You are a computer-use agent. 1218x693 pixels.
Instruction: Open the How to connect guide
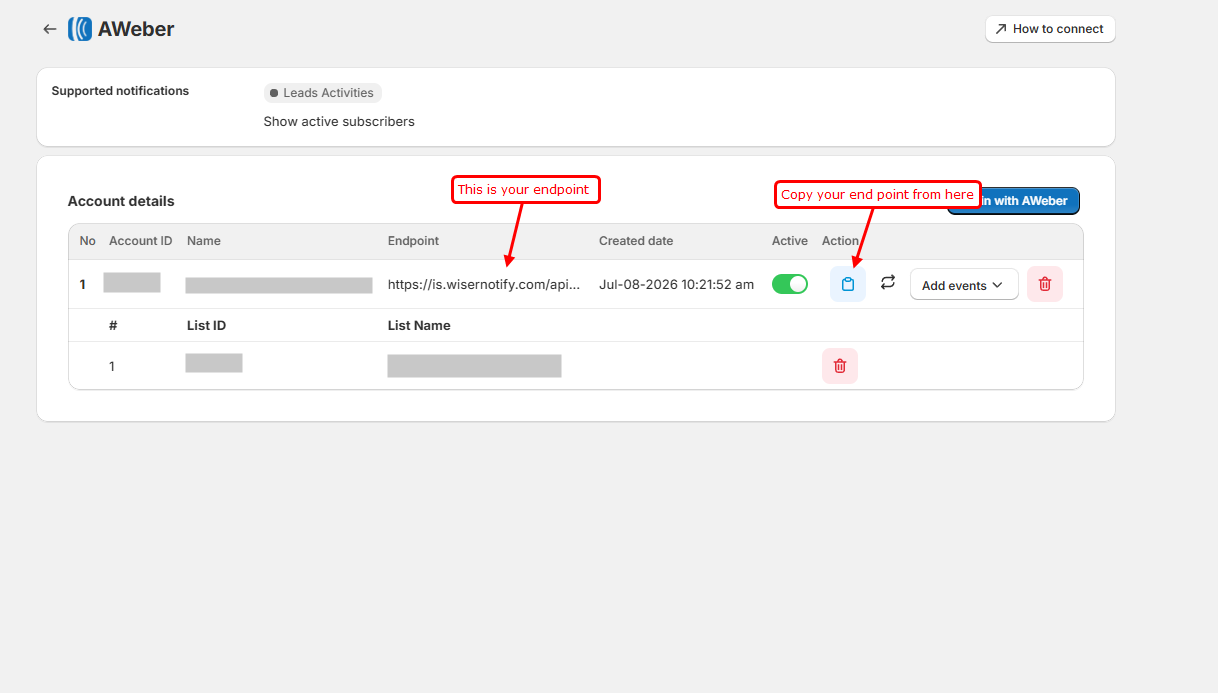(x=1050, y=29)
